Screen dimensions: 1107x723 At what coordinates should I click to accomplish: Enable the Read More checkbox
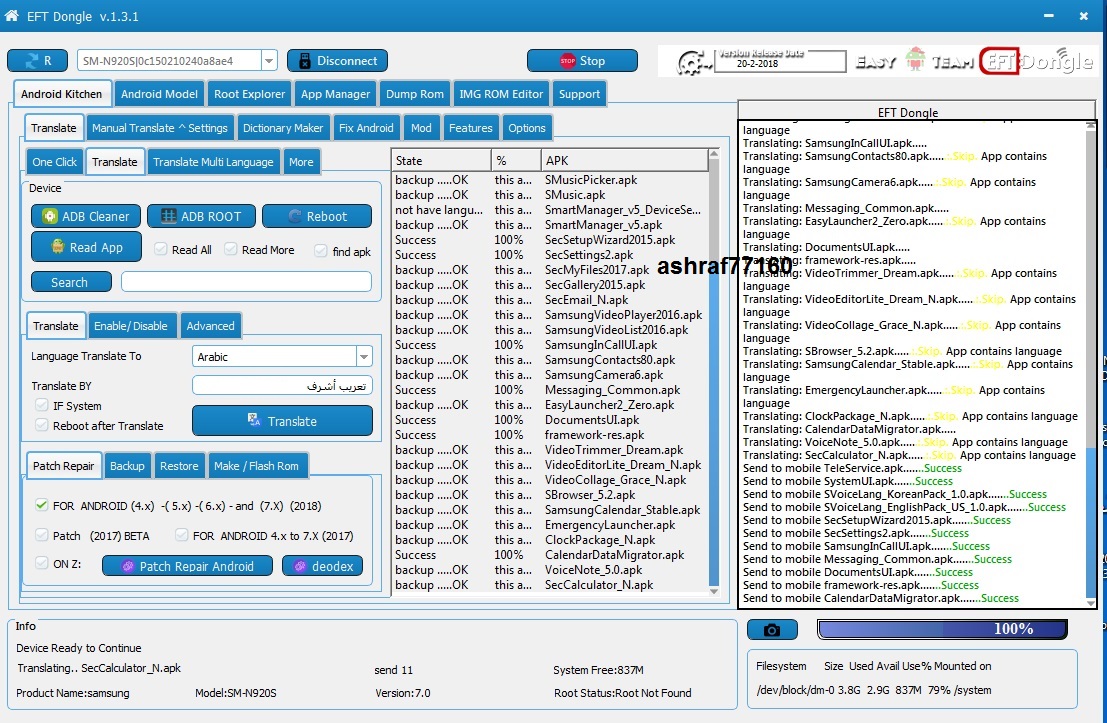[x=231, y=249]
